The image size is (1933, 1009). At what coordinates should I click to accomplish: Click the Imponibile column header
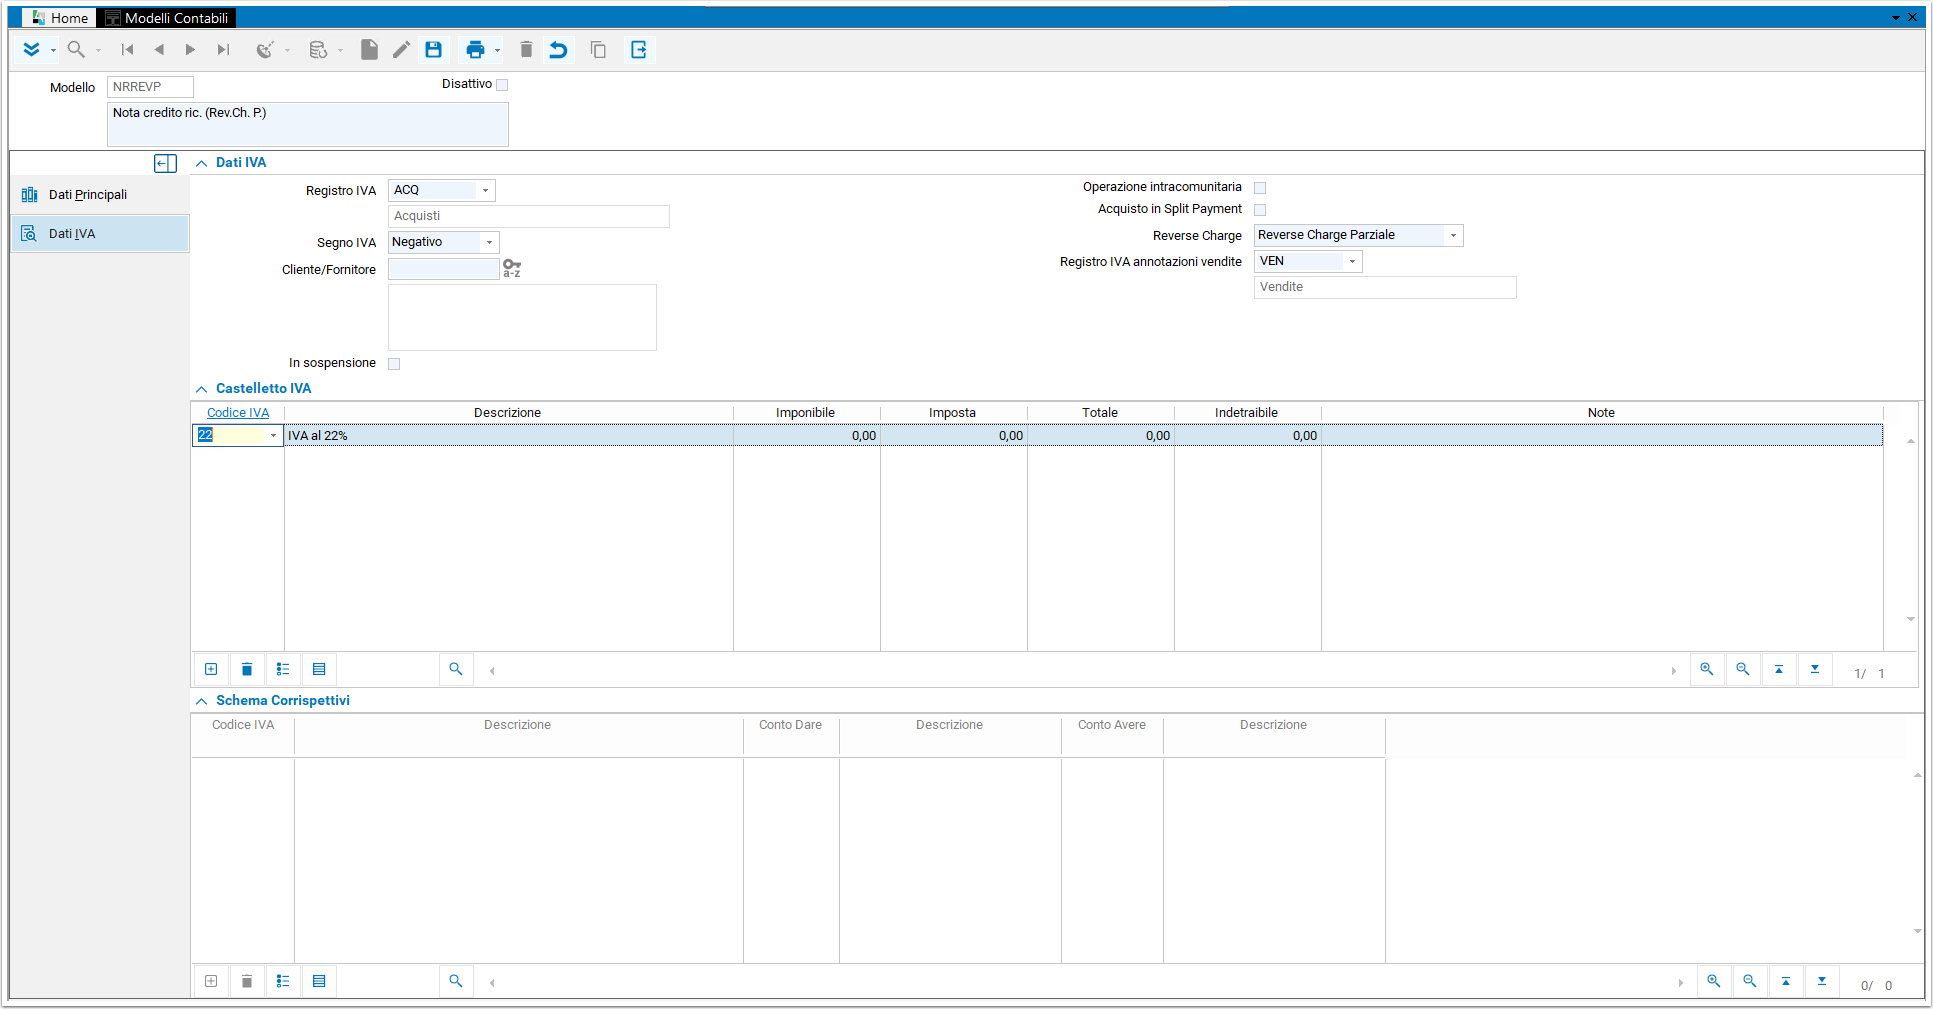click(806, 413)
